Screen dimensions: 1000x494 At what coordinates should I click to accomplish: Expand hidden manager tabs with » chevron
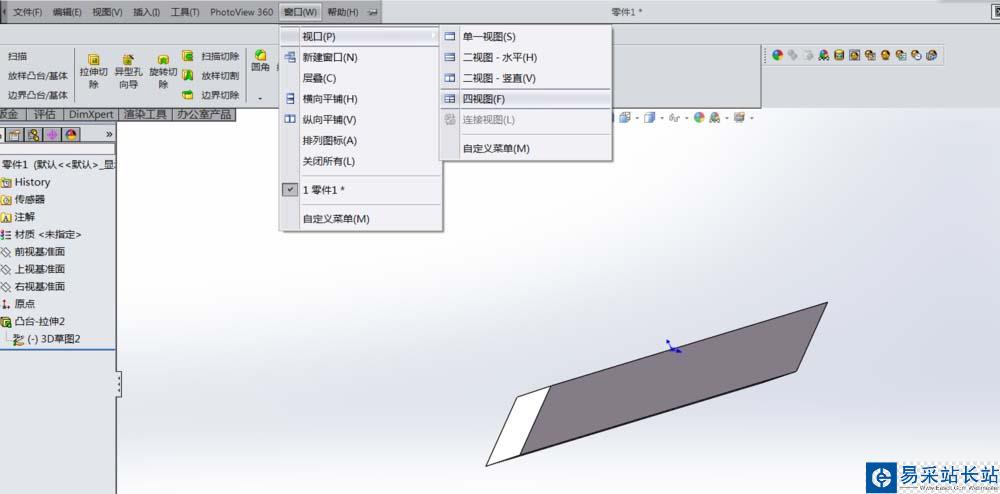click(x=109, y=134)
